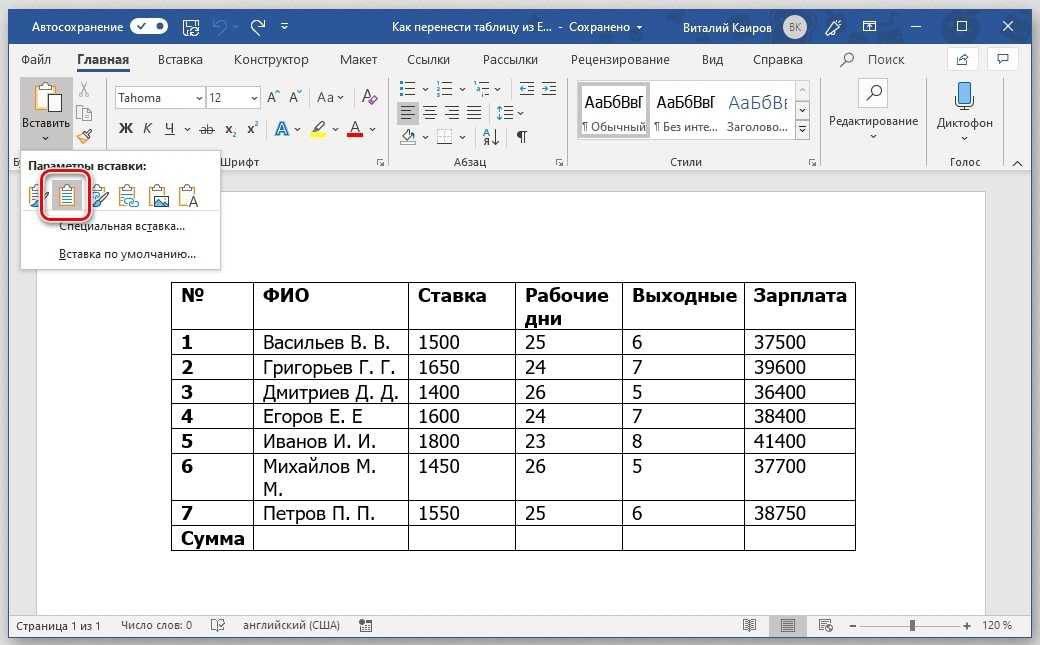Show paragraph marks with the pilcrow icon

[521, 135]
